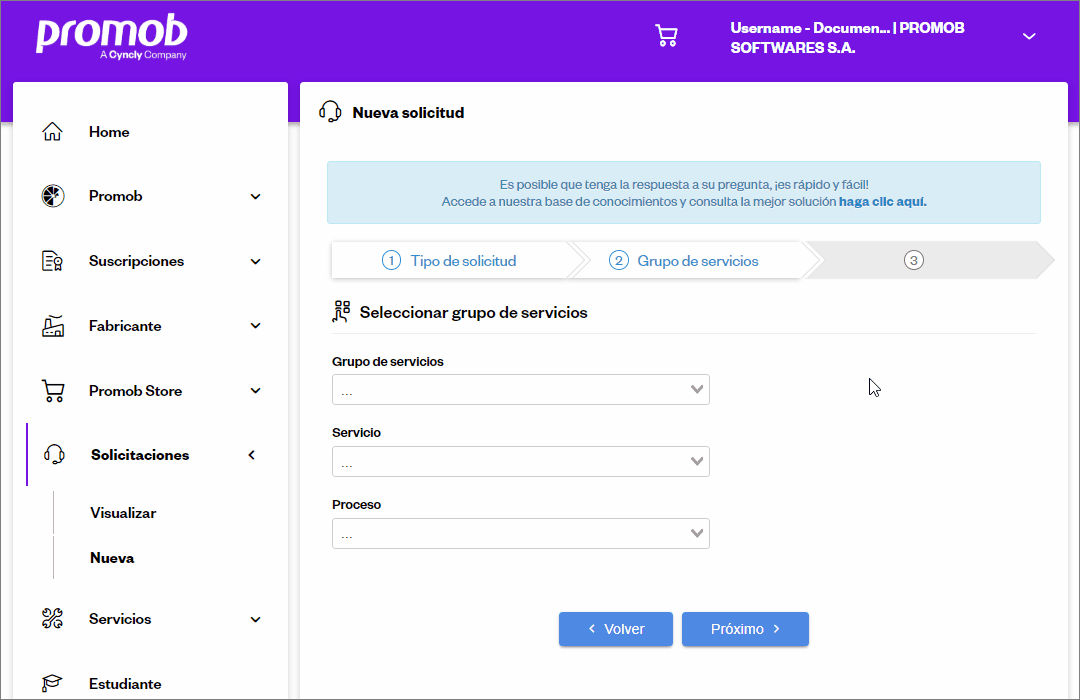The height and width of the screenshot is (700, 1080).
Task: Click the username PROMOB SOFTWARES S.A. text
Action: click(x=847, y=38)
